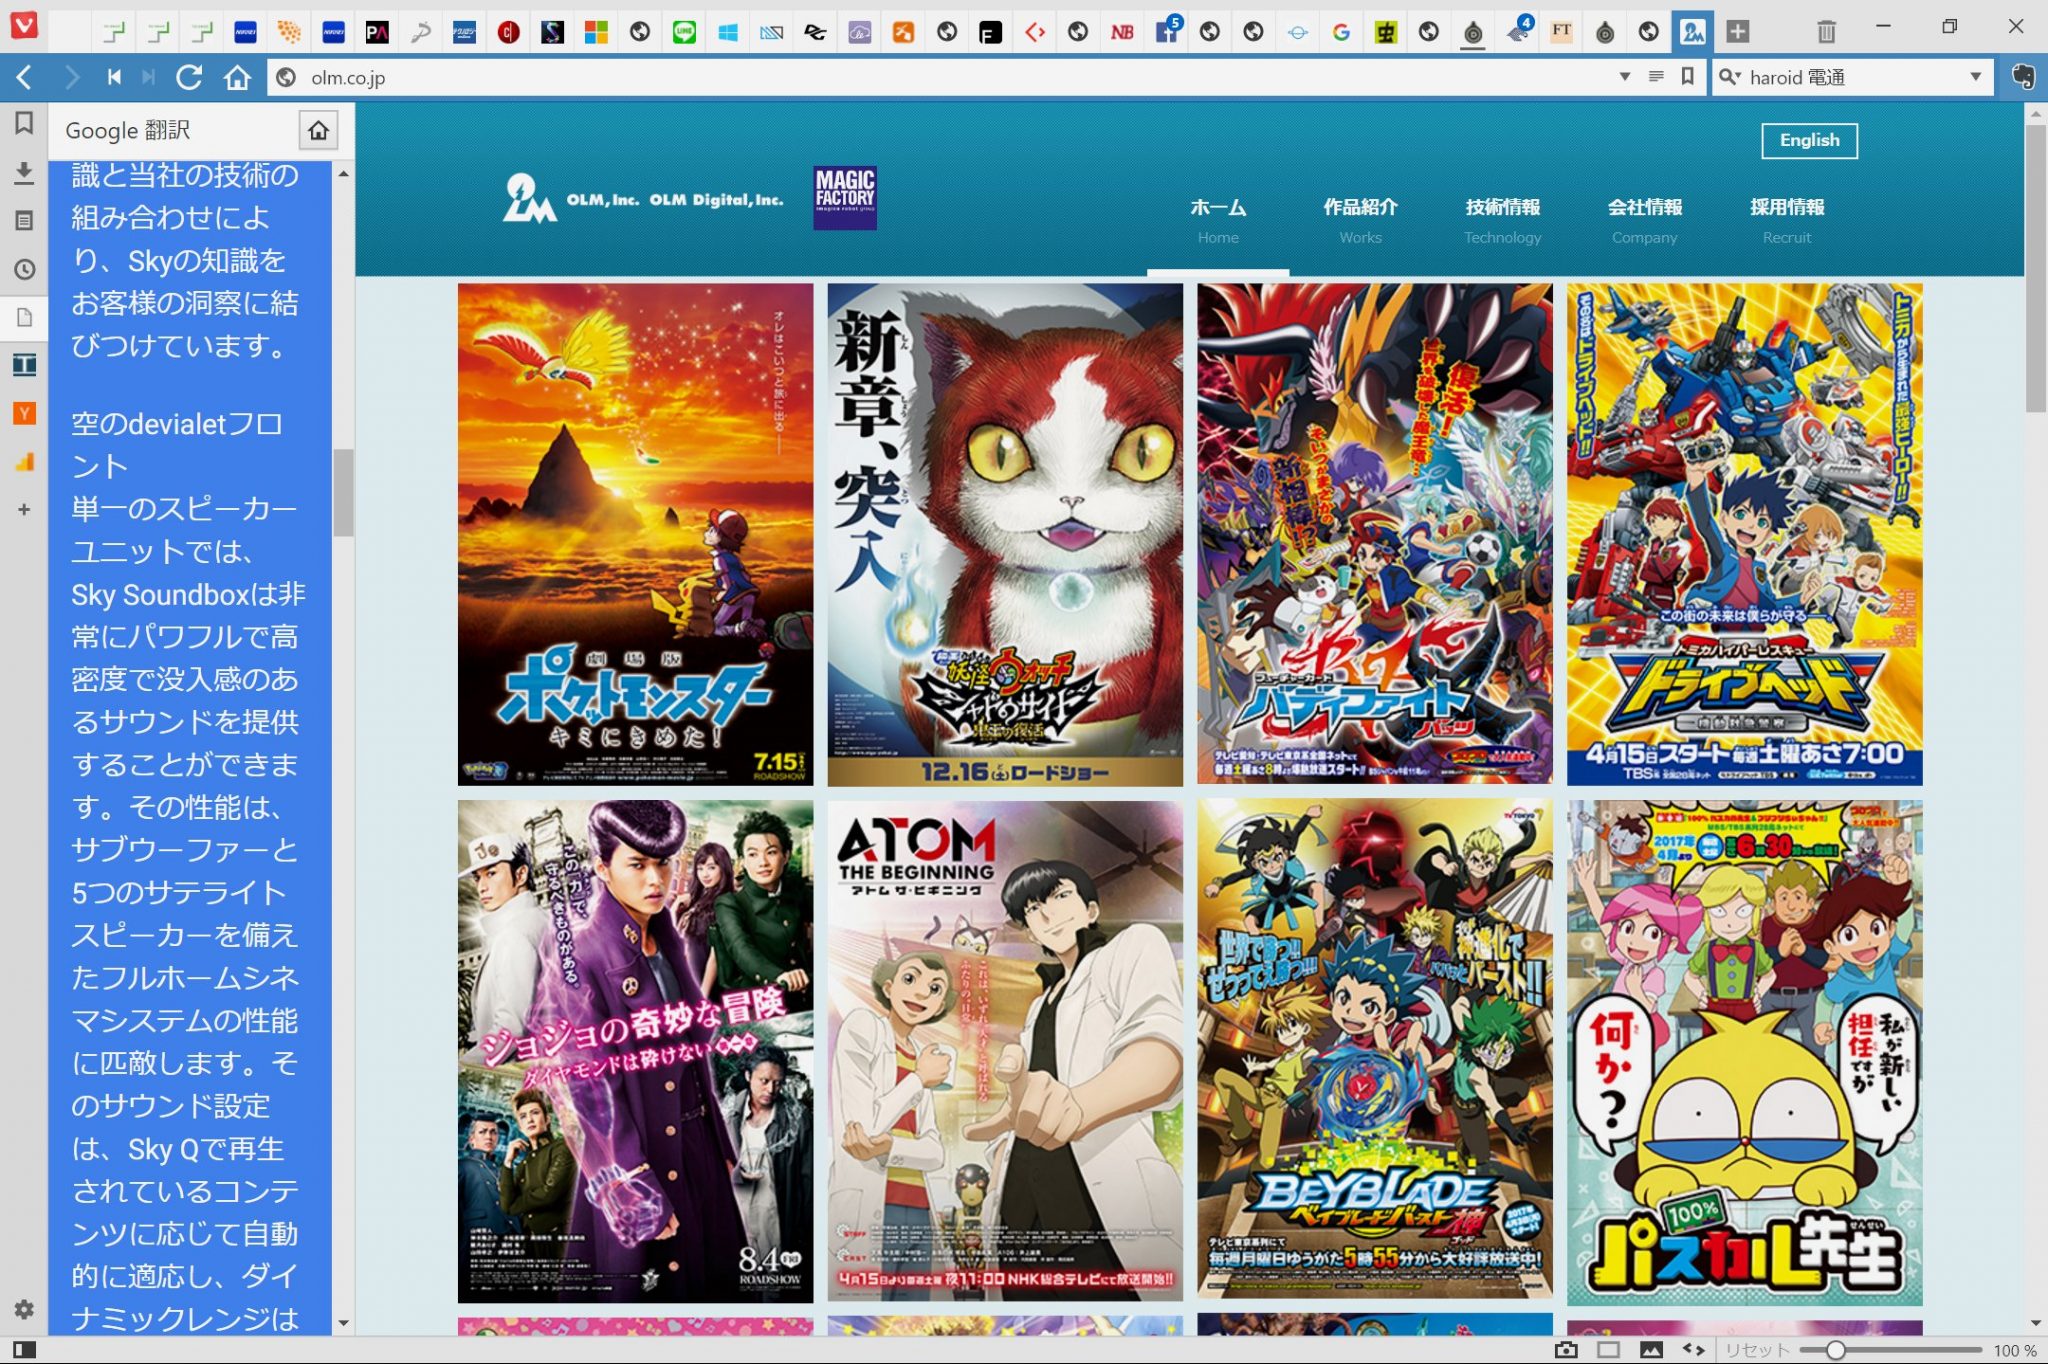Open page actions angle-brackets icon
The height and width of the screenshot is (1364, 2048).
pyautogui.click(x=1693, y=1350)
